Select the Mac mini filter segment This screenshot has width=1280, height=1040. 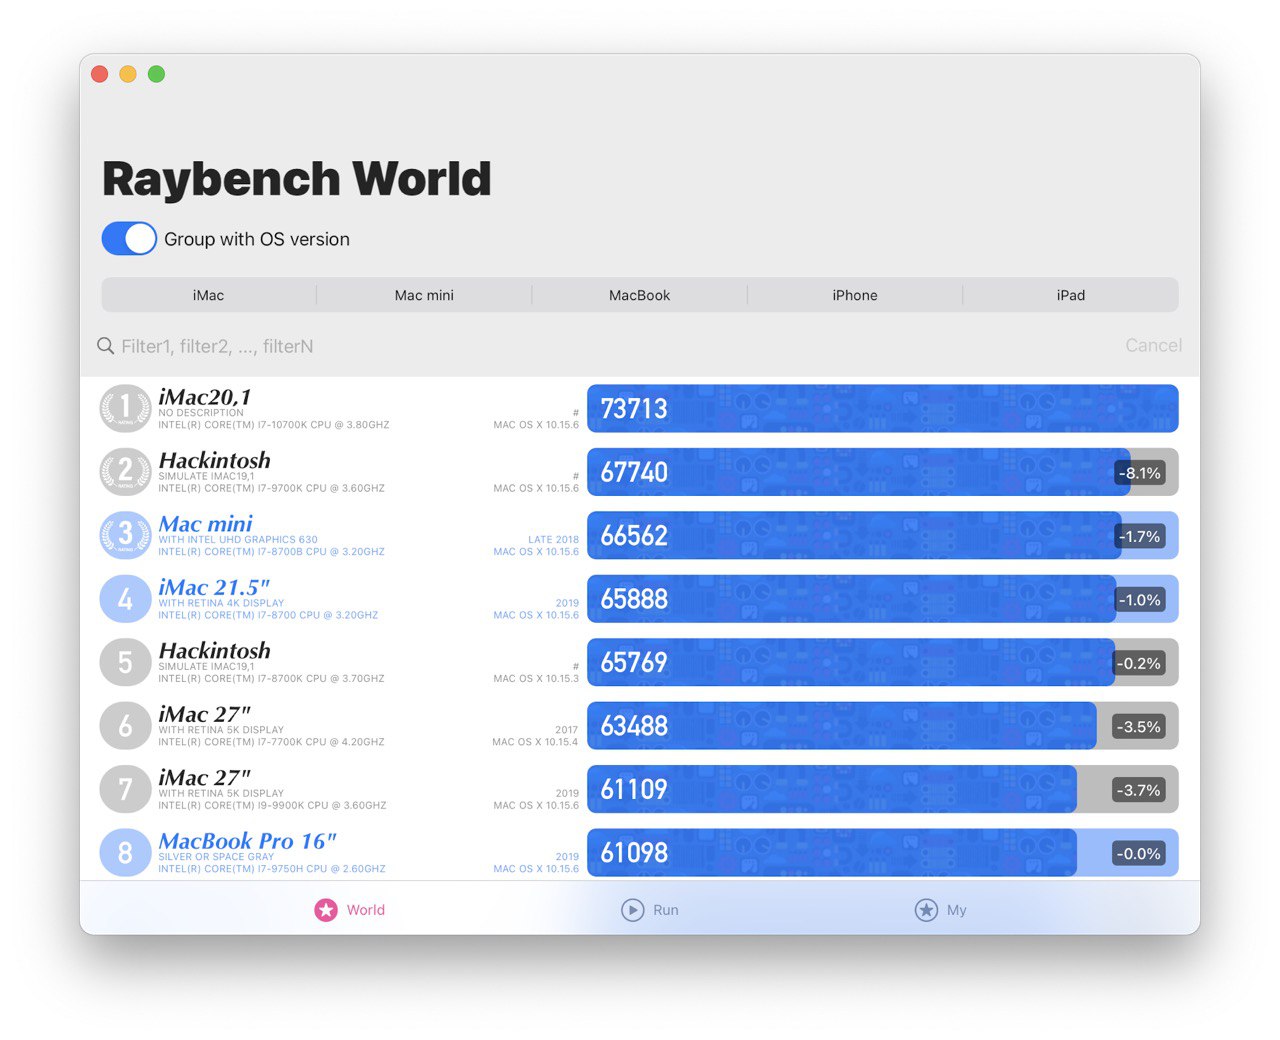click(x=424, y=295)
